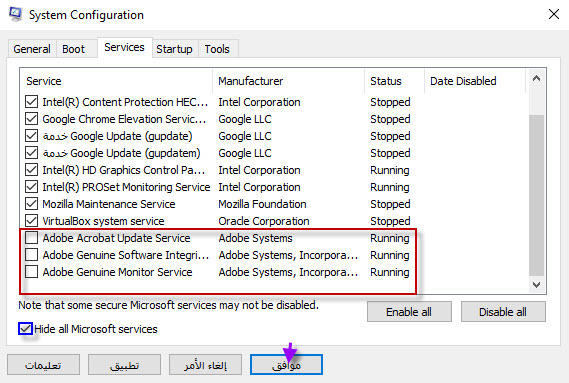Toggle Google Update (gupdate) service checkbox
Screen dimensions: 569x383
coord(32,136)
